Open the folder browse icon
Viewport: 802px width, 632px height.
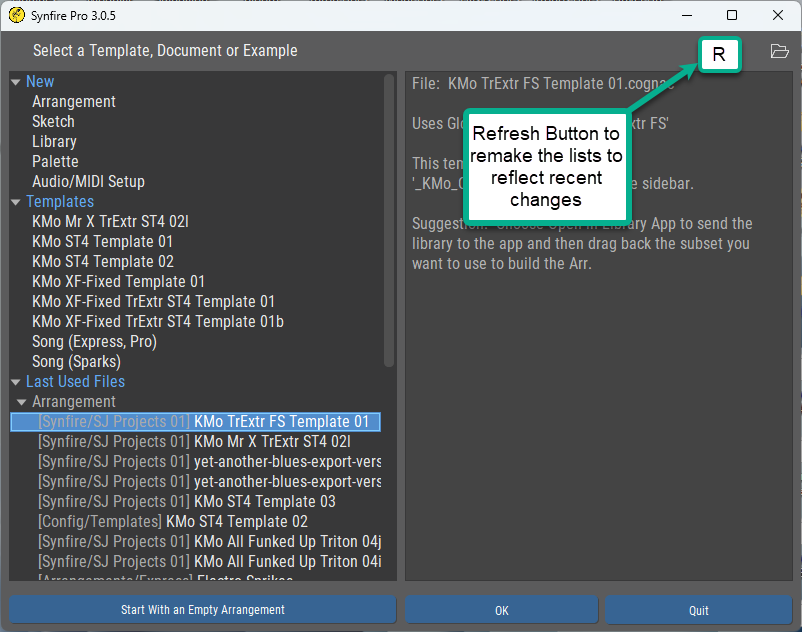(x=780, y=52)
